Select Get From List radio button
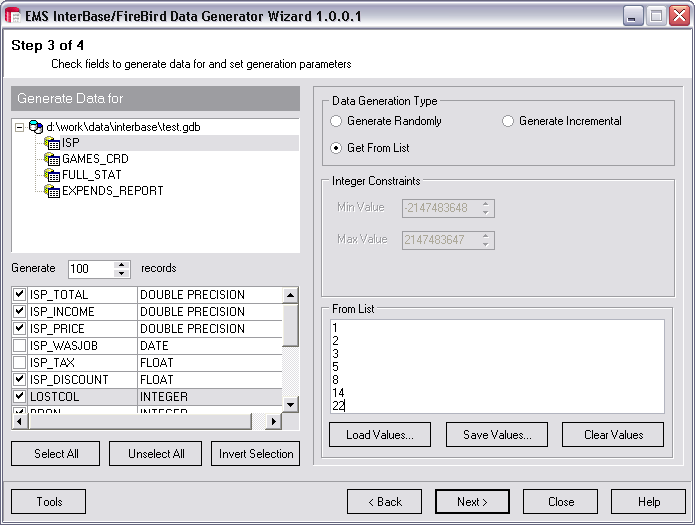 [336, 148]
